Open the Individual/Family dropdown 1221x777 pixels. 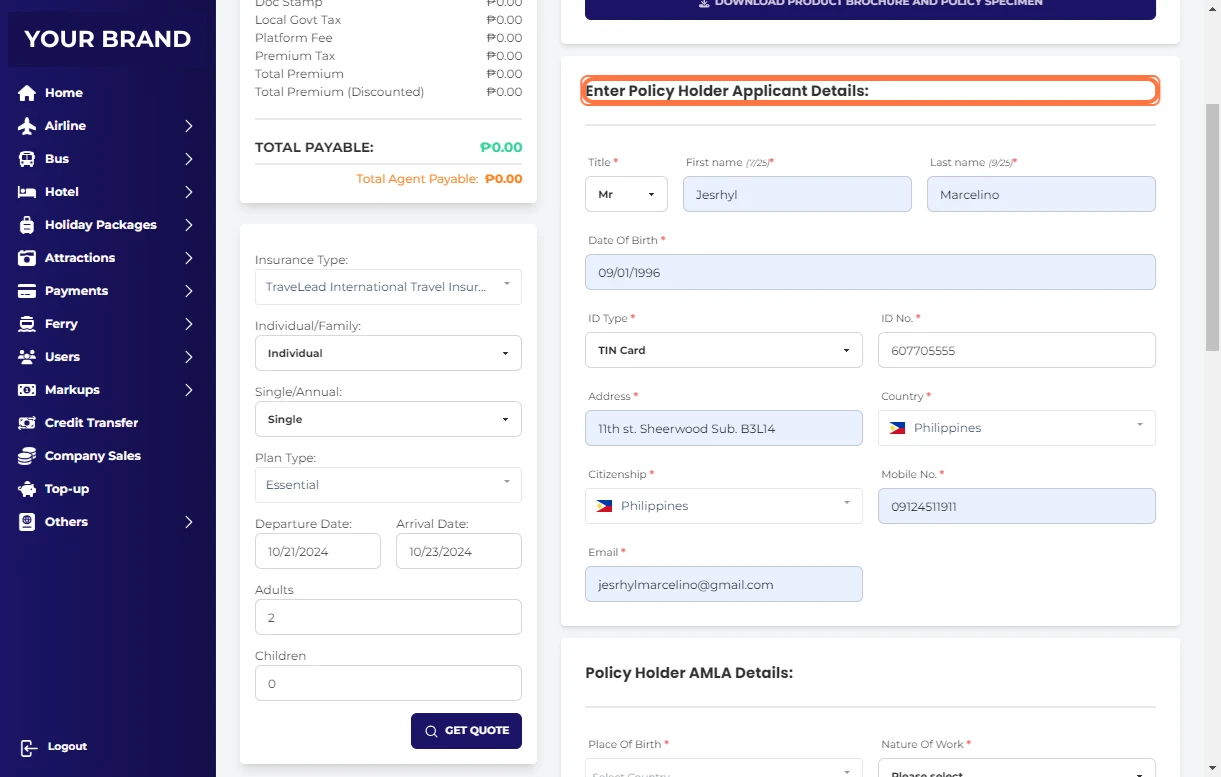[x=388, y=353]
